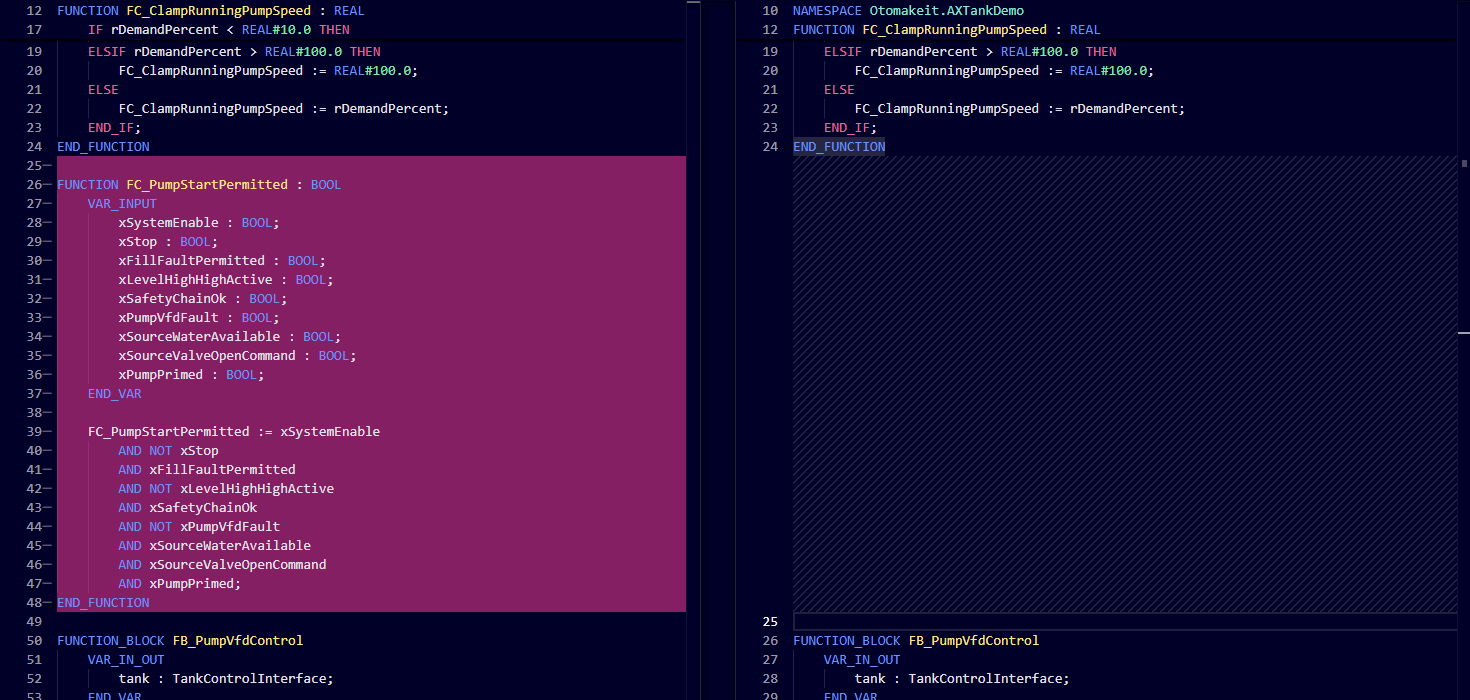Click "END_IF;" in left pane

(x=115, y=127)
